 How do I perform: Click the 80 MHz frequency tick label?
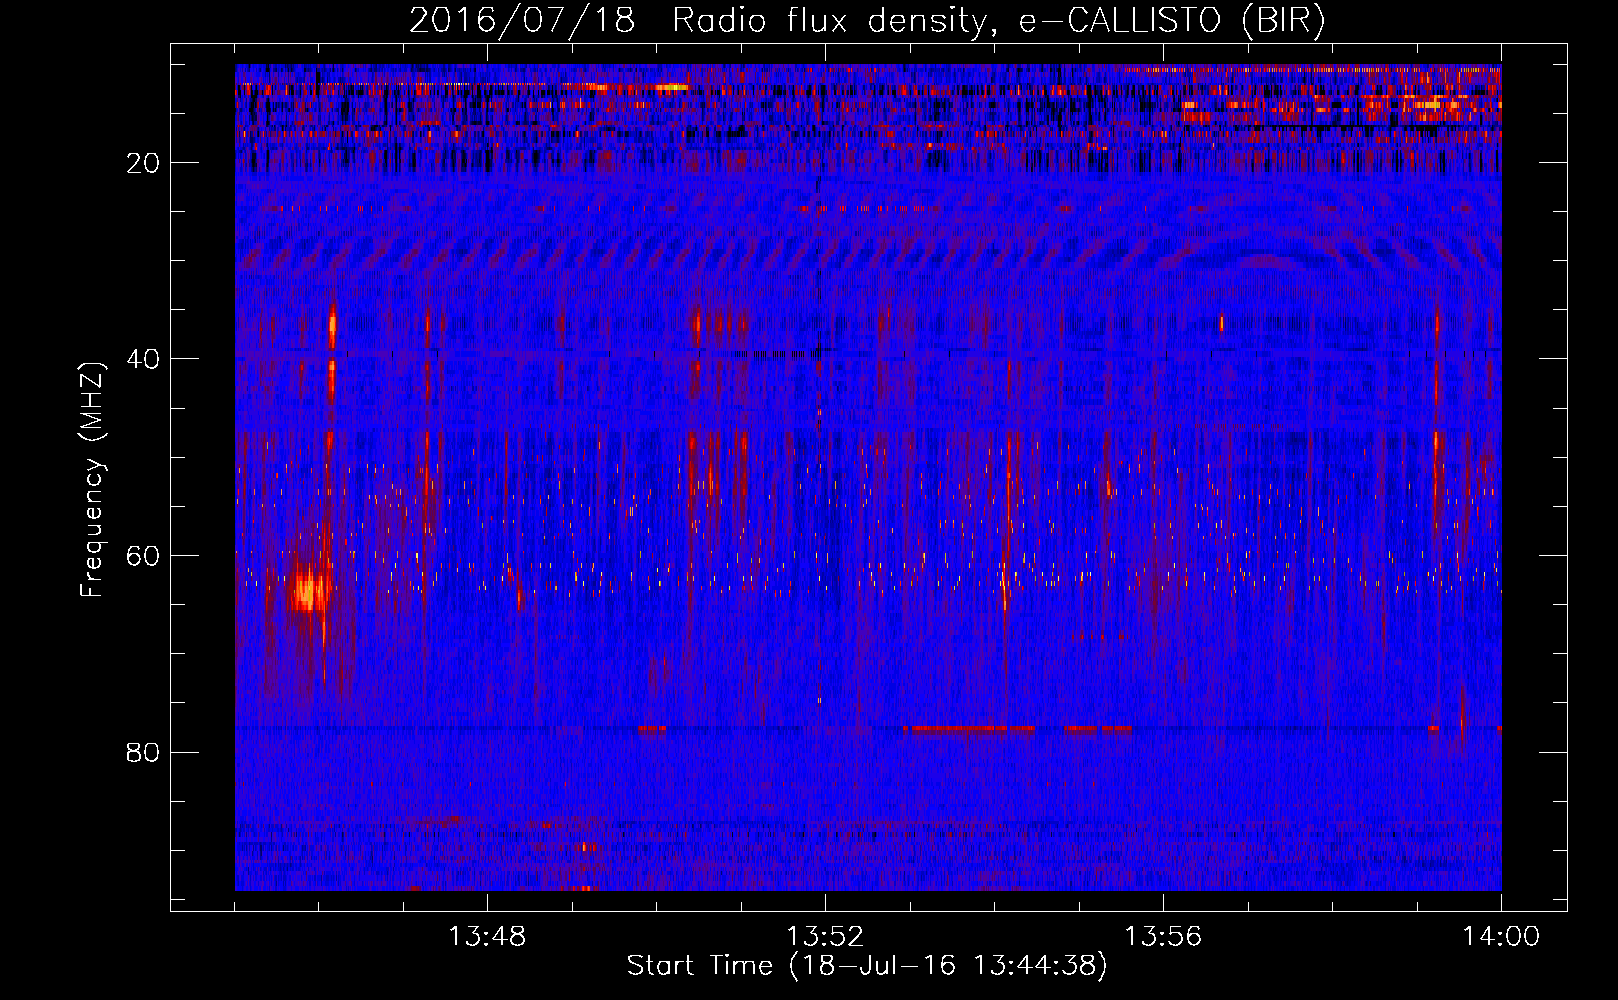[x=144, y=752]
